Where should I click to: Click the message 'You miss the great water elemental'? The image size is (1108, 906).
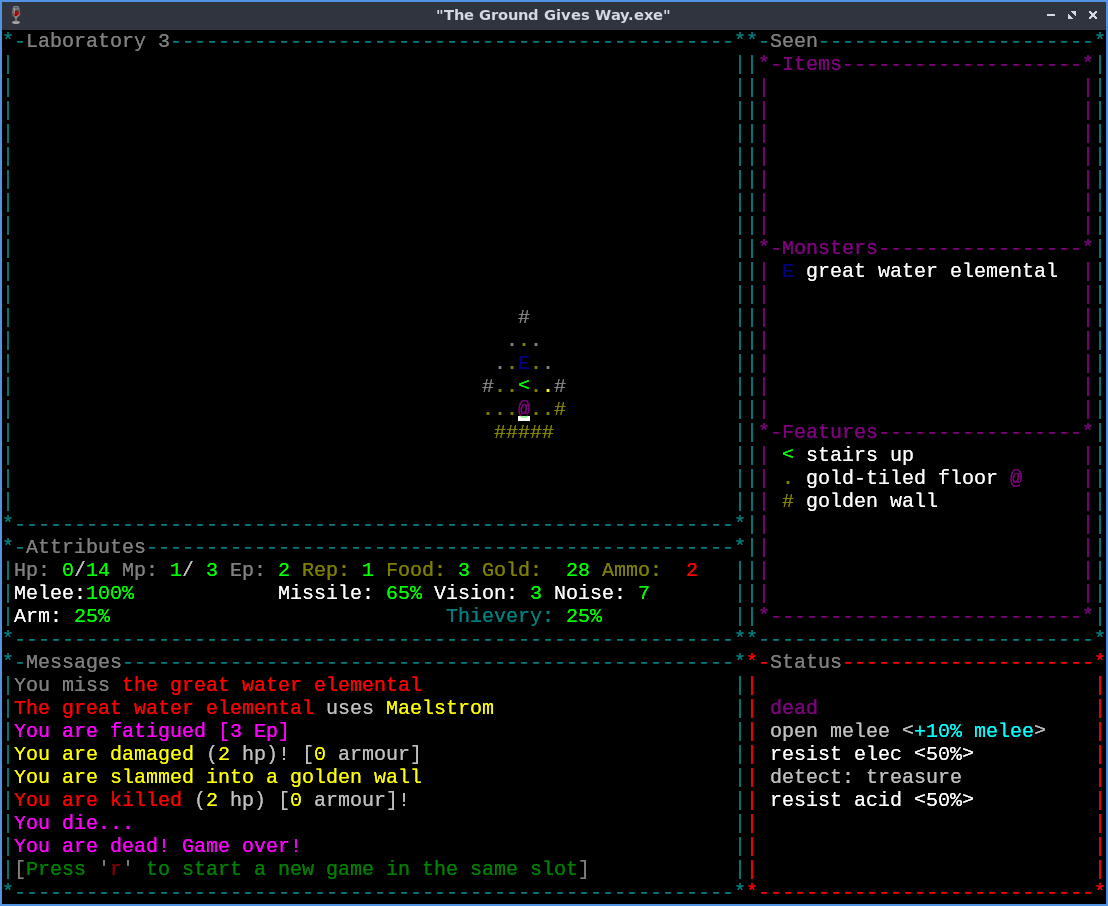[x=218, y=684]
